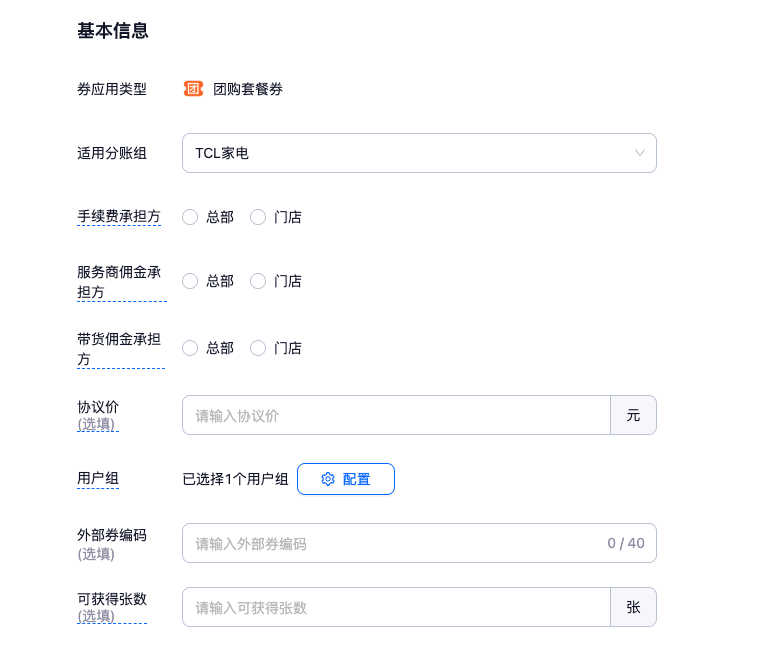Click the 元 unit suffix of 协议价
This screenshot has height=650, width=770.
coord(633,415)
